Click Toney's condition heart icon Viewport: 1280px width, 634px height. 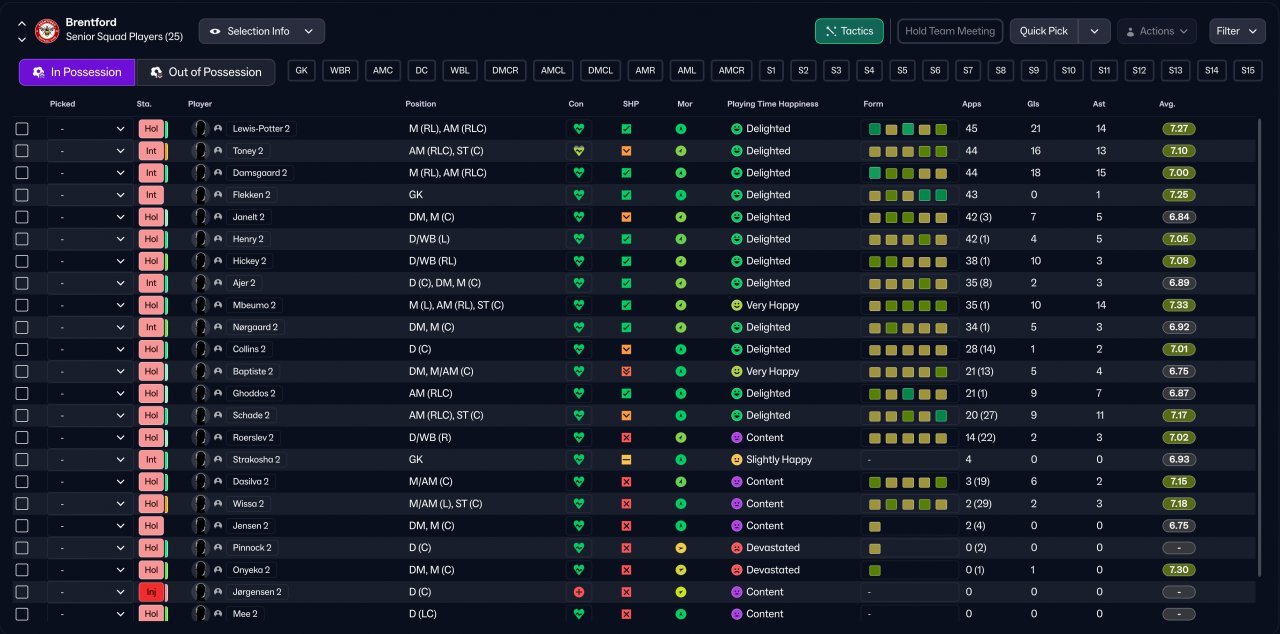[x=578, y=151]
